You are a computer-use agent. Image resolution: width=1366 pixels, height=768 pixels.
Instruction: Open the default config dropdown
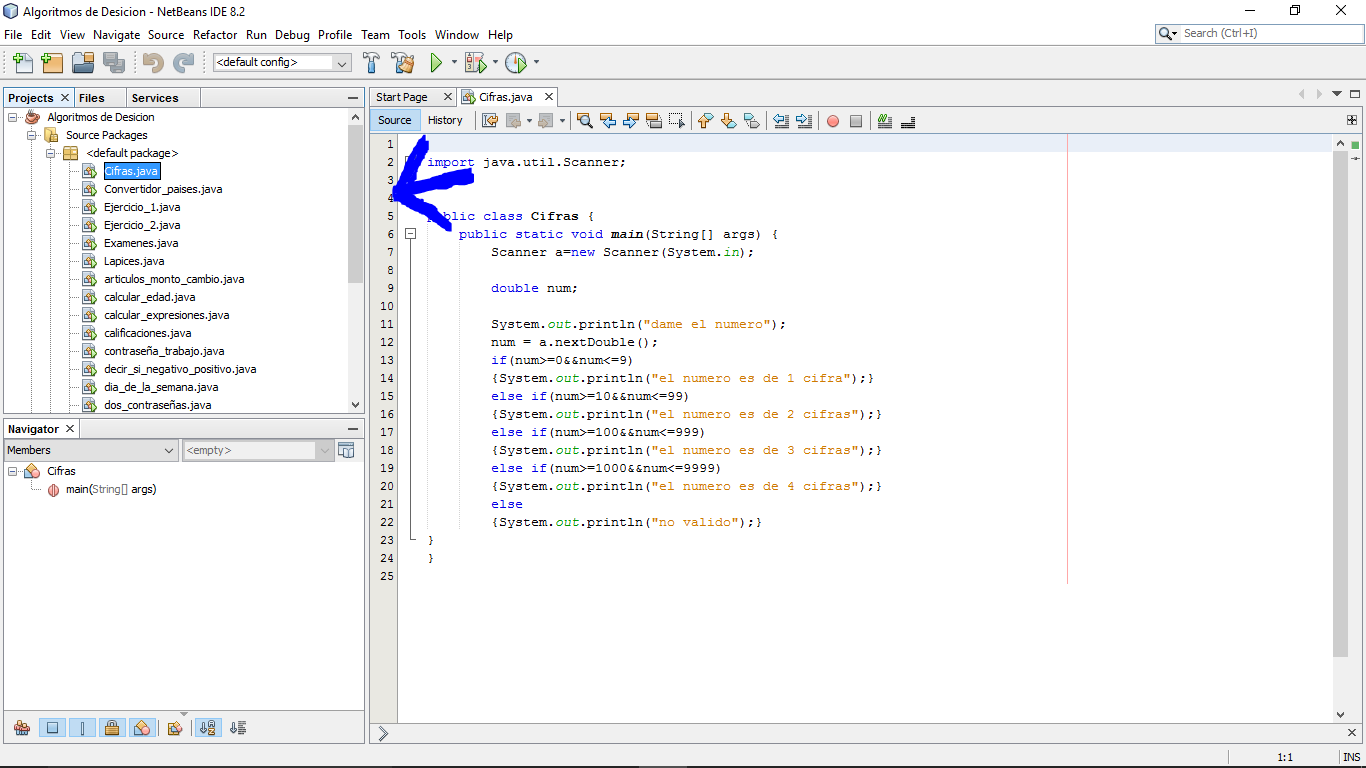[343, 62]
